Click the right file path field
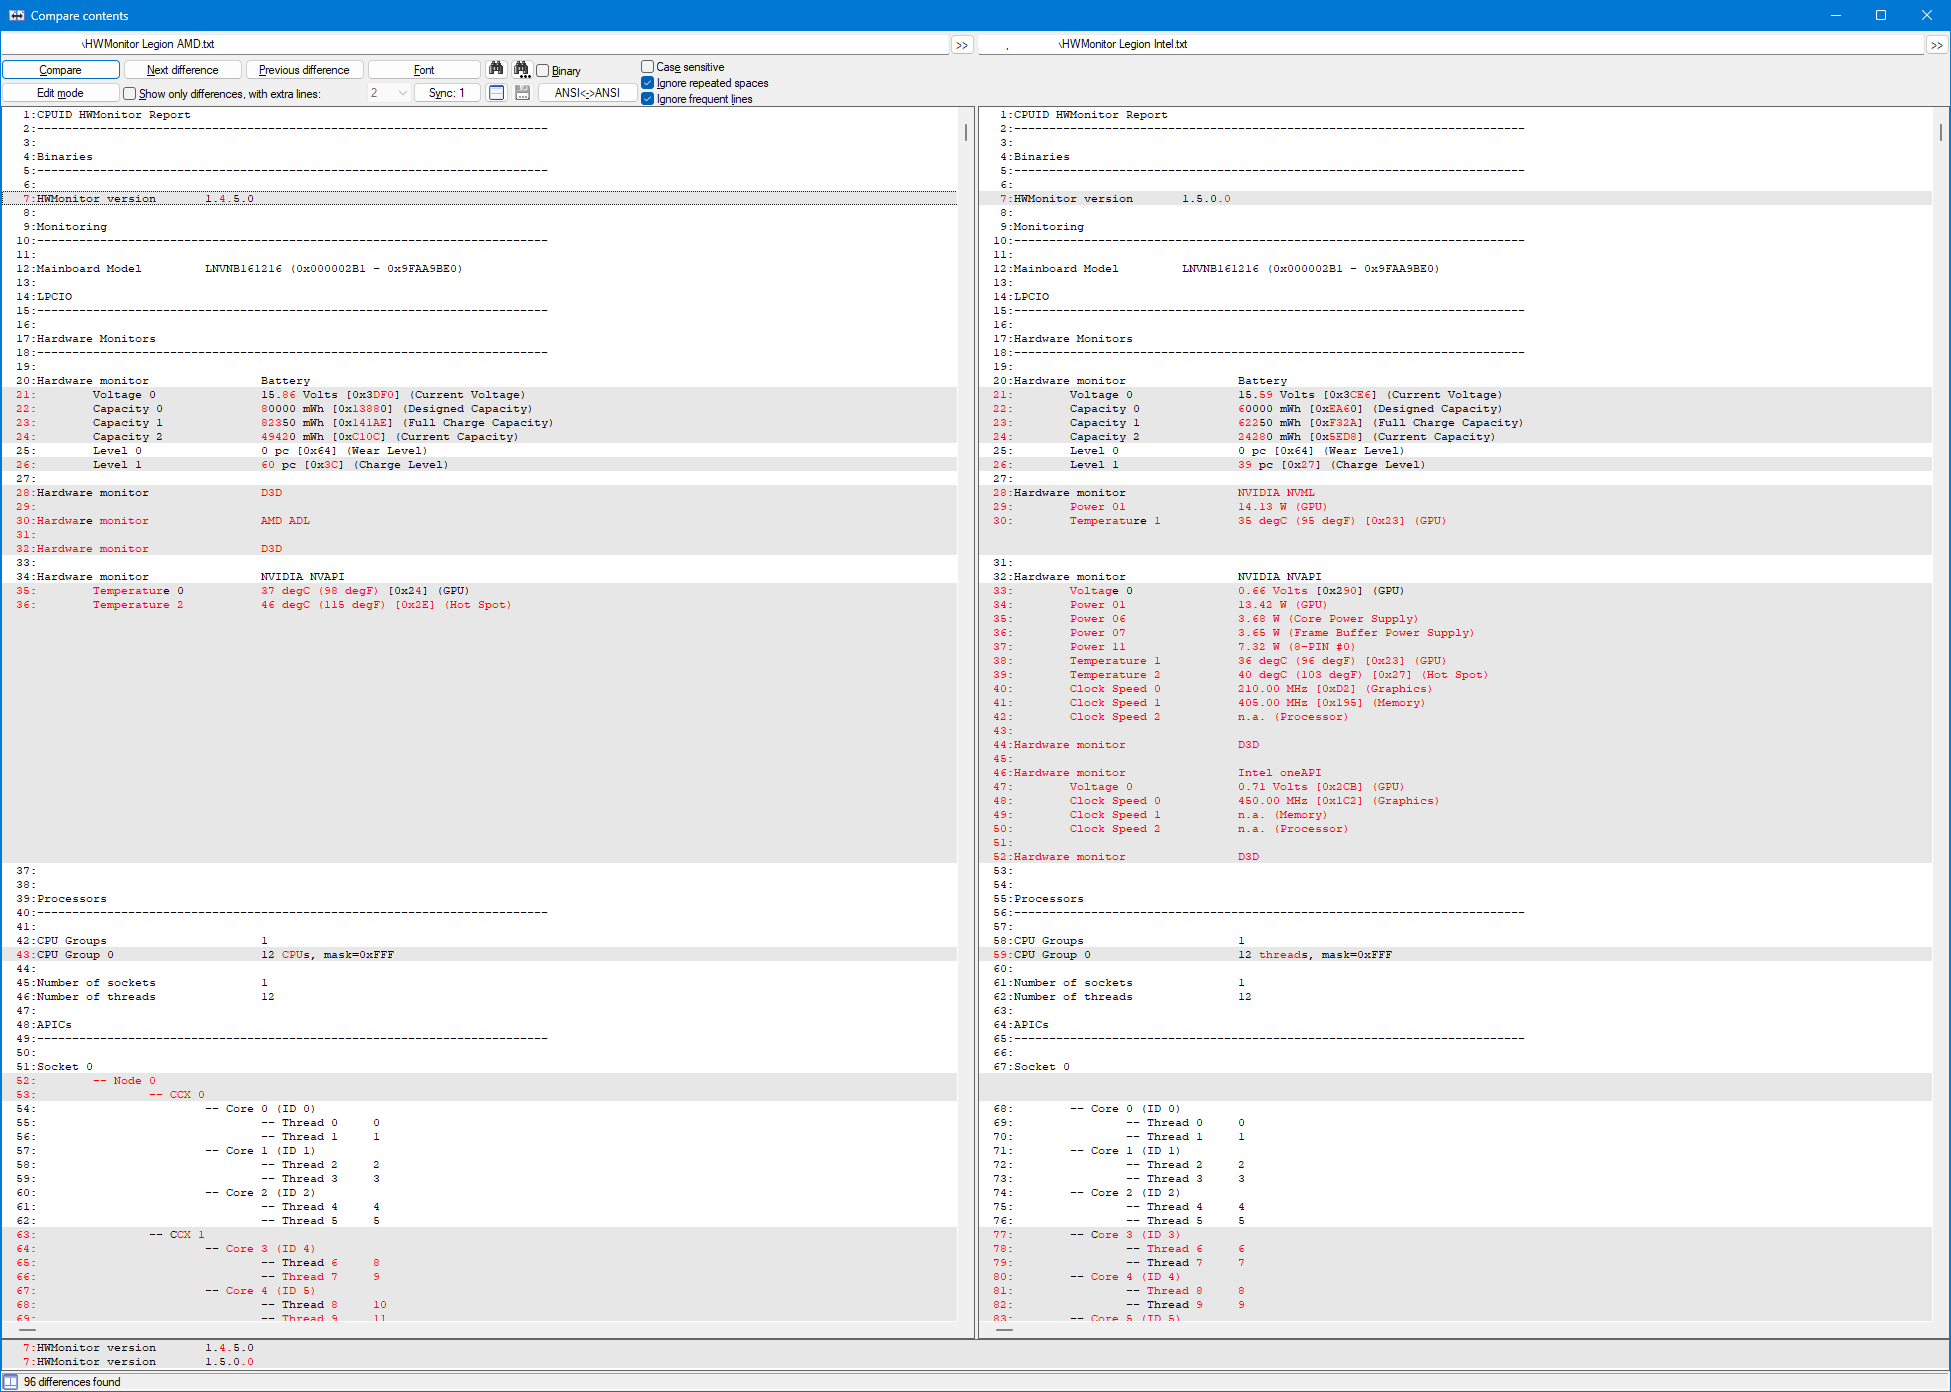This screenshot has width=1951, height=1392. coord(1451,44)
